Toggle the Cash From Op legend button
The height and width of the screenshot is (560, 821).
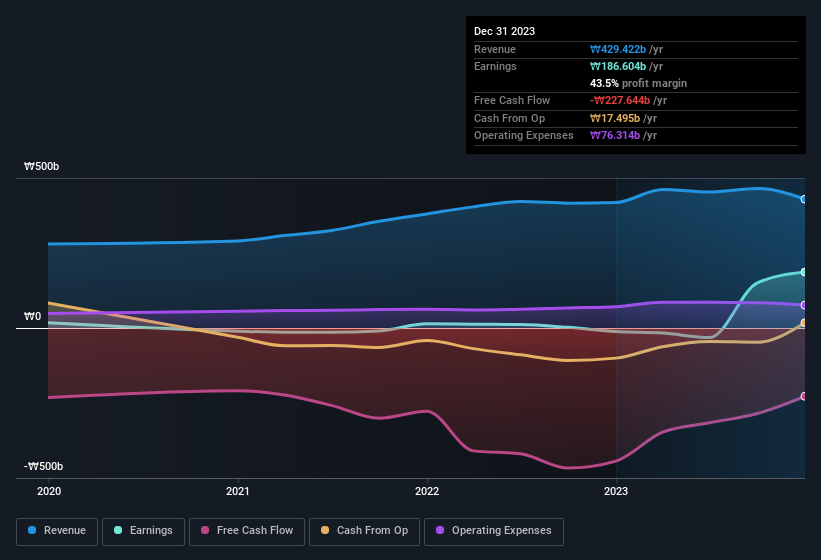coord(364,532)
